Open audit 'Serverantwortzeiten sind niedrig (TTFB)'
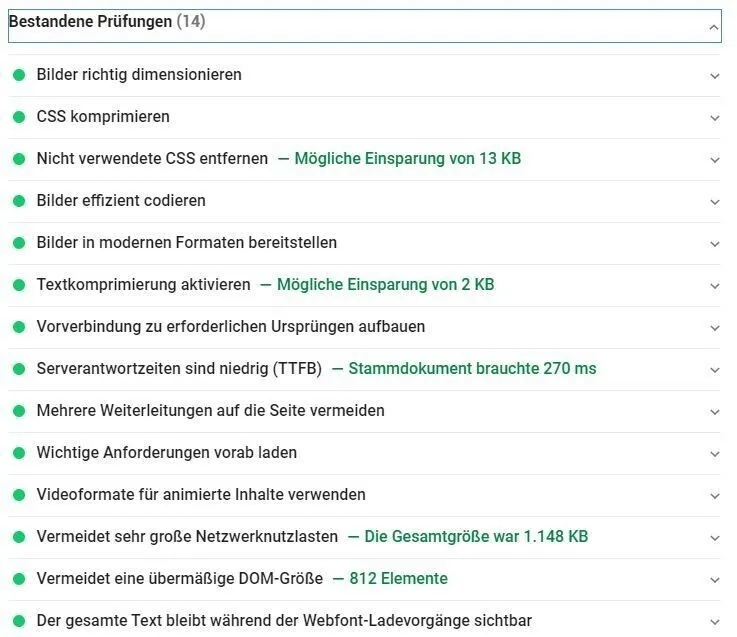Image resolution: width=737 pixels, height=637 pixels. click(179, 369)
